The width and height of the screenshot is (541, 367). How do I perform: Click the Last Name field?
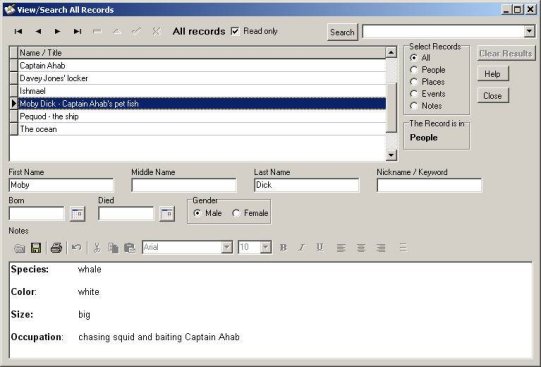pos(306,185)
